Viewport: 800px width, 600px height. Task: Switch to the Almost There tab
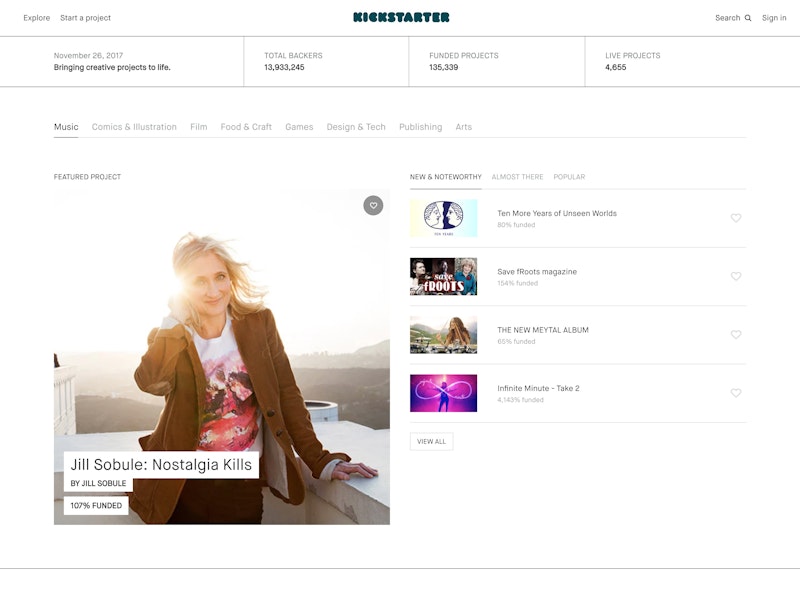coord(517,177)
